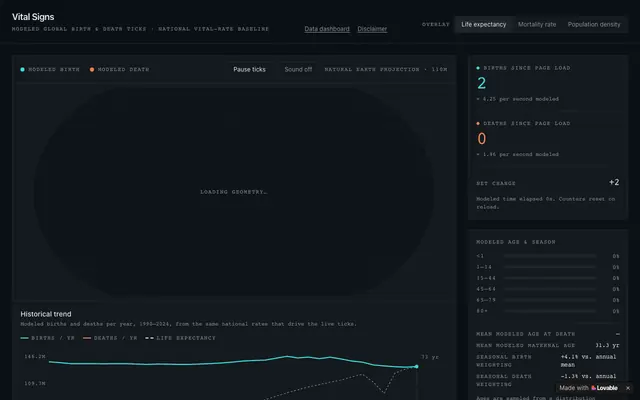Open the Lovable badge link
The width and height of the screenshot is (640, 400).
589,388
